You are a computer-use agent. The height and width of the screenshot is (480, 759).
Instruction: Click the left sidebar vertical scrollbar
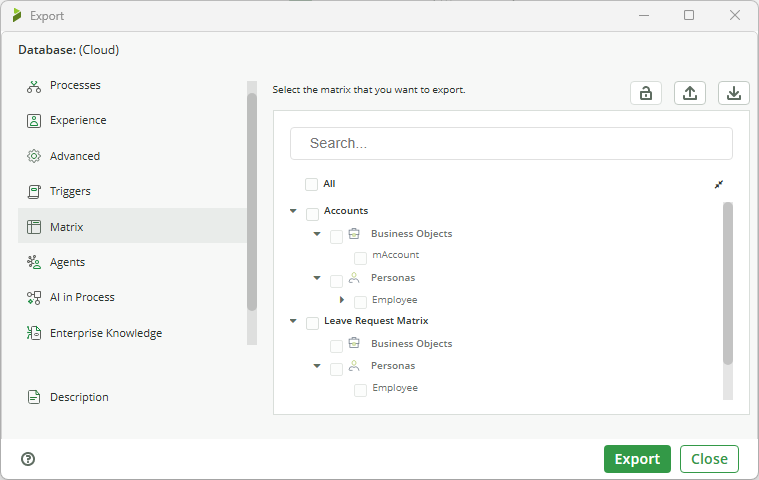click(252, 201)
